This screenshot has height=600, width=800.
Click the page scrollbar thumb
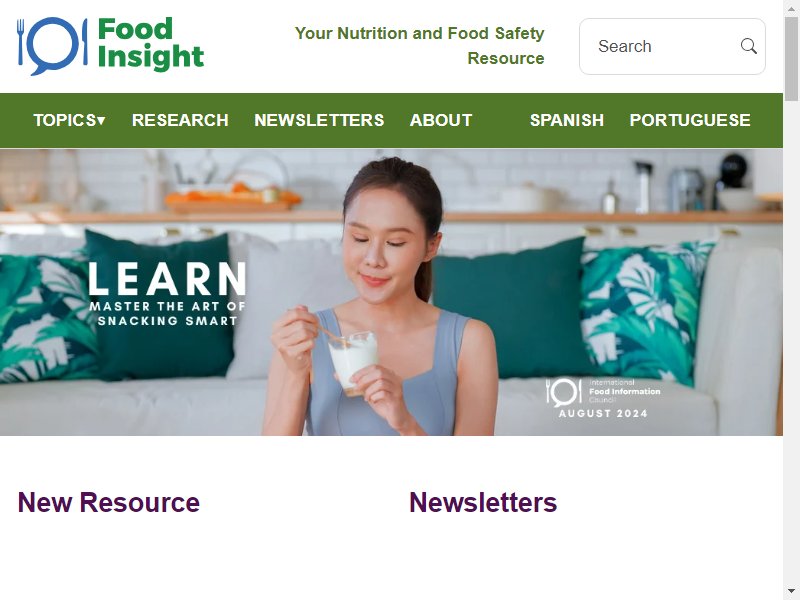click(x=791, y=59)
